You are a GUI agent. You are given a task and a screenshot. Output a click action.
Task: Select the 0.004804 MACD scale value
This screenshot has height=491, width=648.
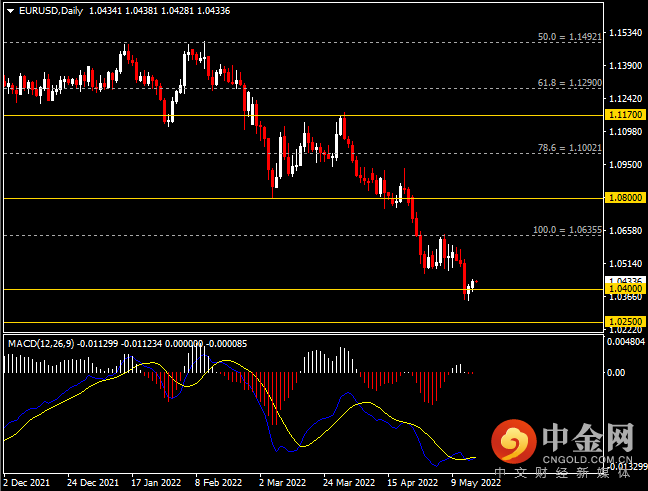click(626, 341)
